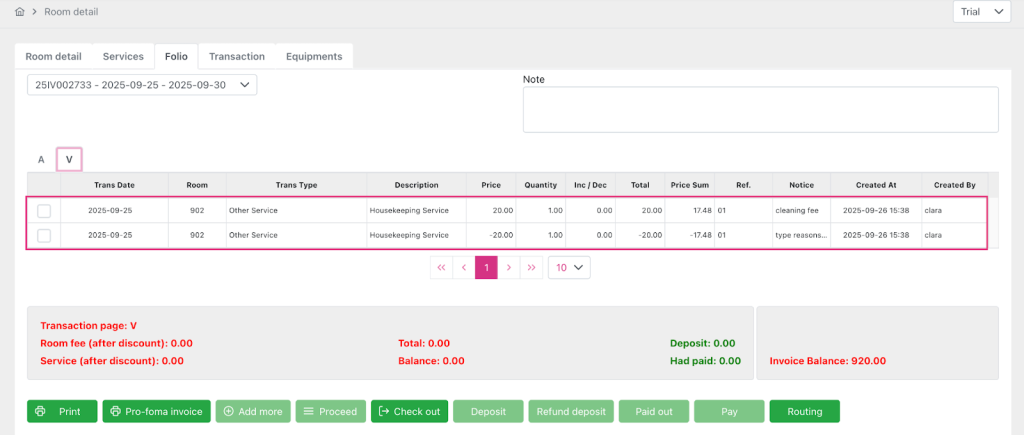Open the Pro-foma invoice
This screenshot has width=1024, height=435.
coord(156,411)
